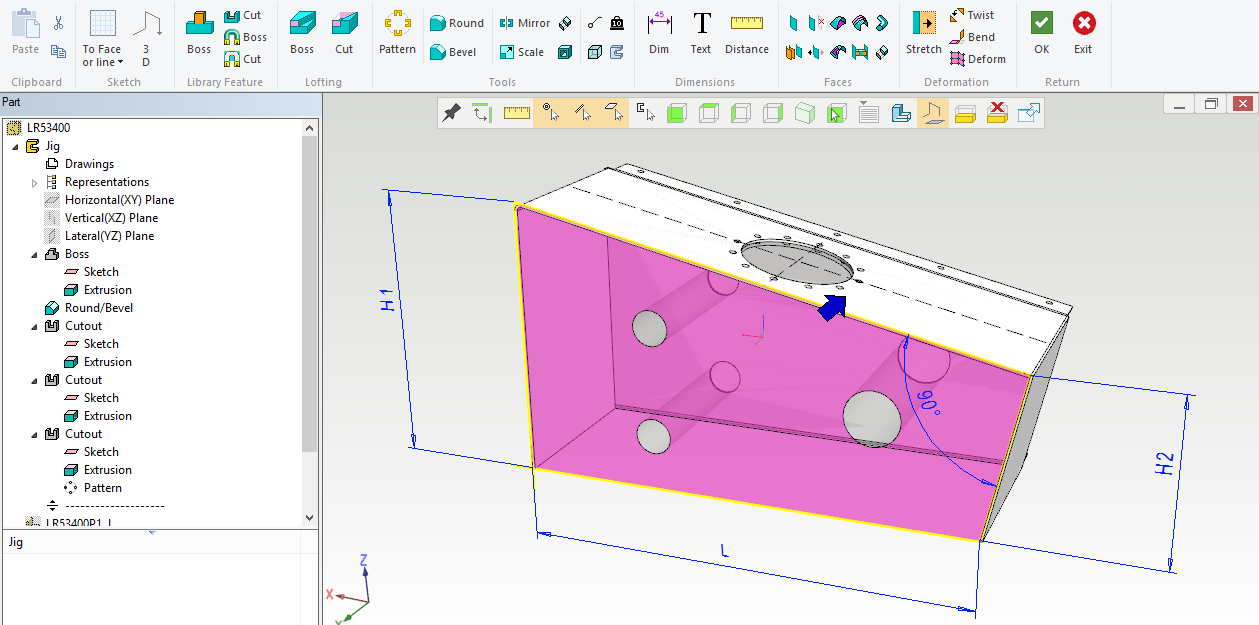Select Round/Bevel feature in the tree

click(x=98, y=308)
